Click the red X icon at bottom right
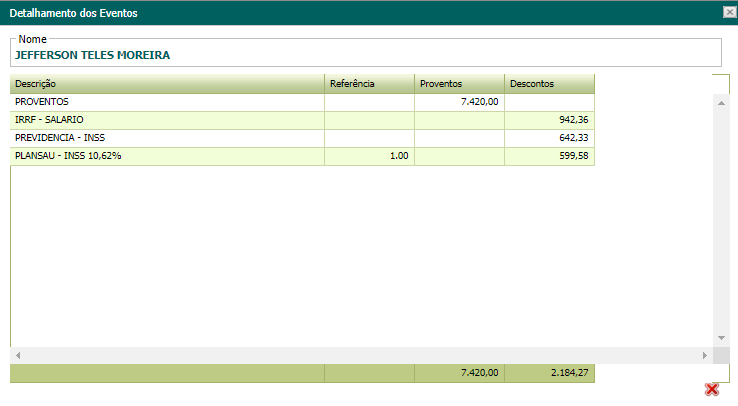The width and height of the screenshot is (738, 406). pos(712,389)
